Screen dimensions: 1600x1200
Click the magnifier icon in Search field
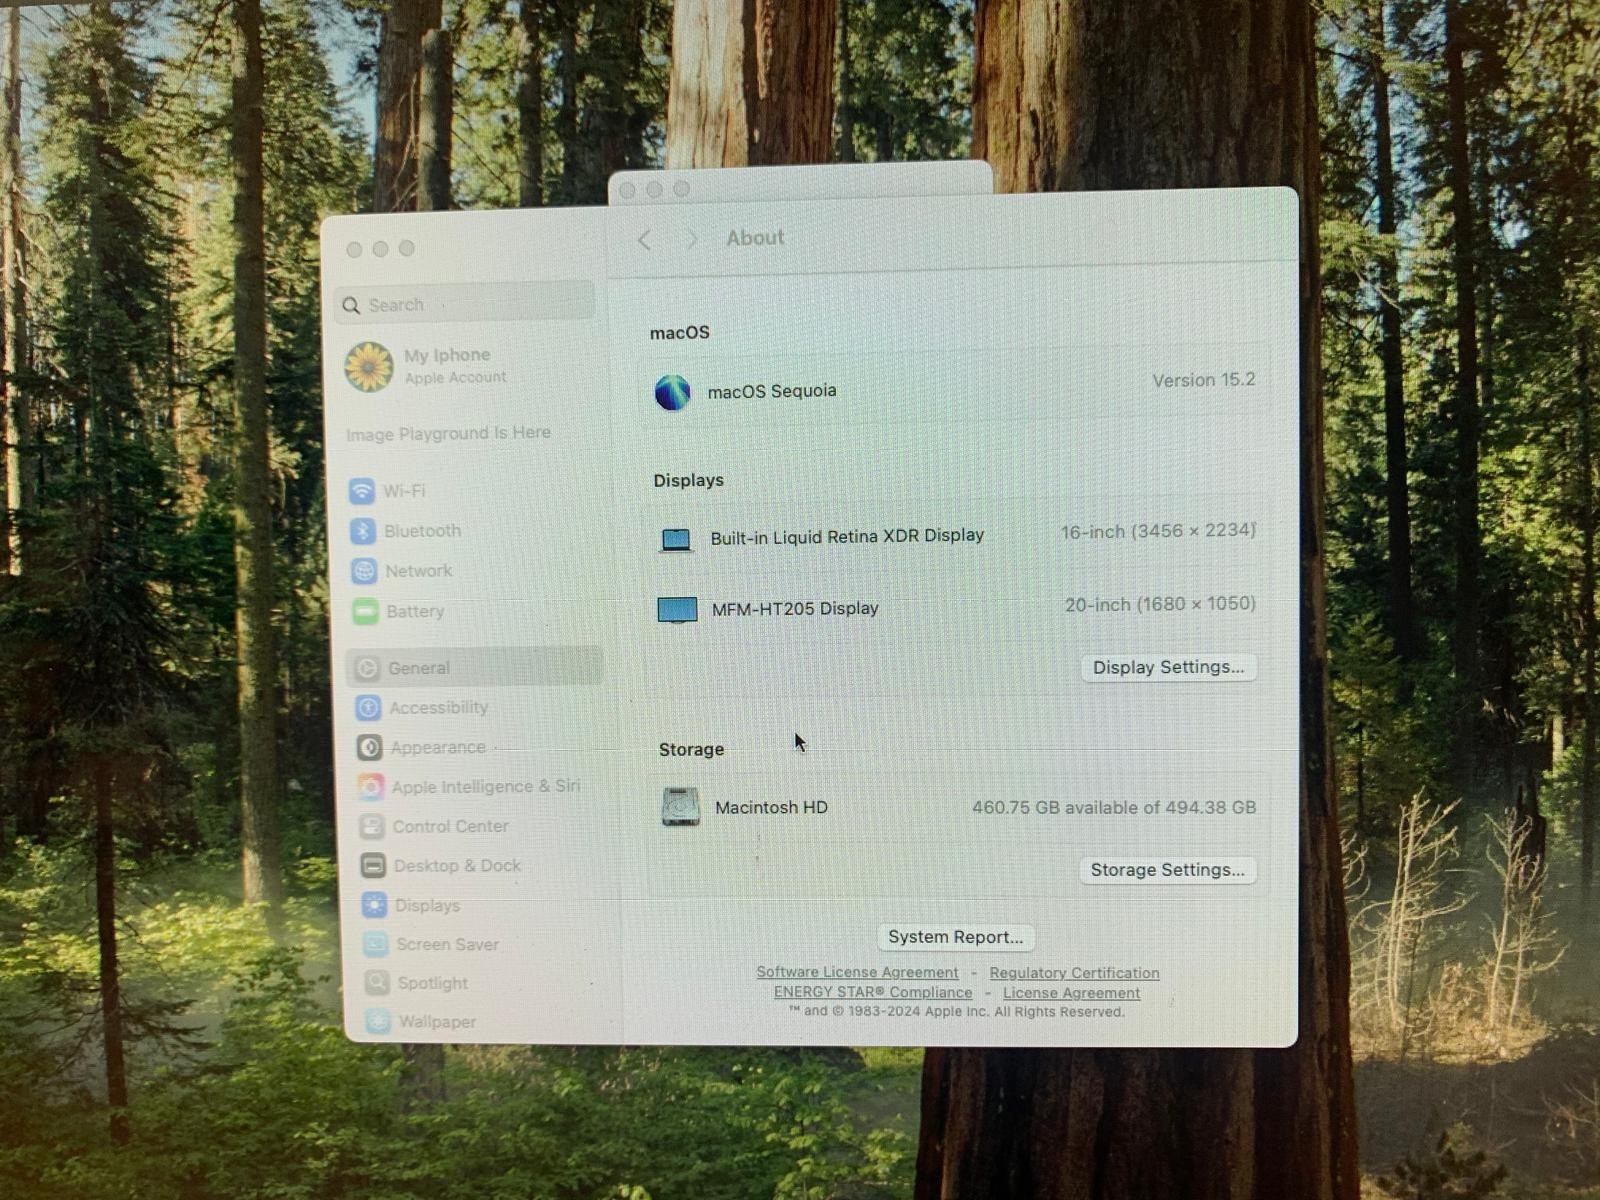coord(351,306)
